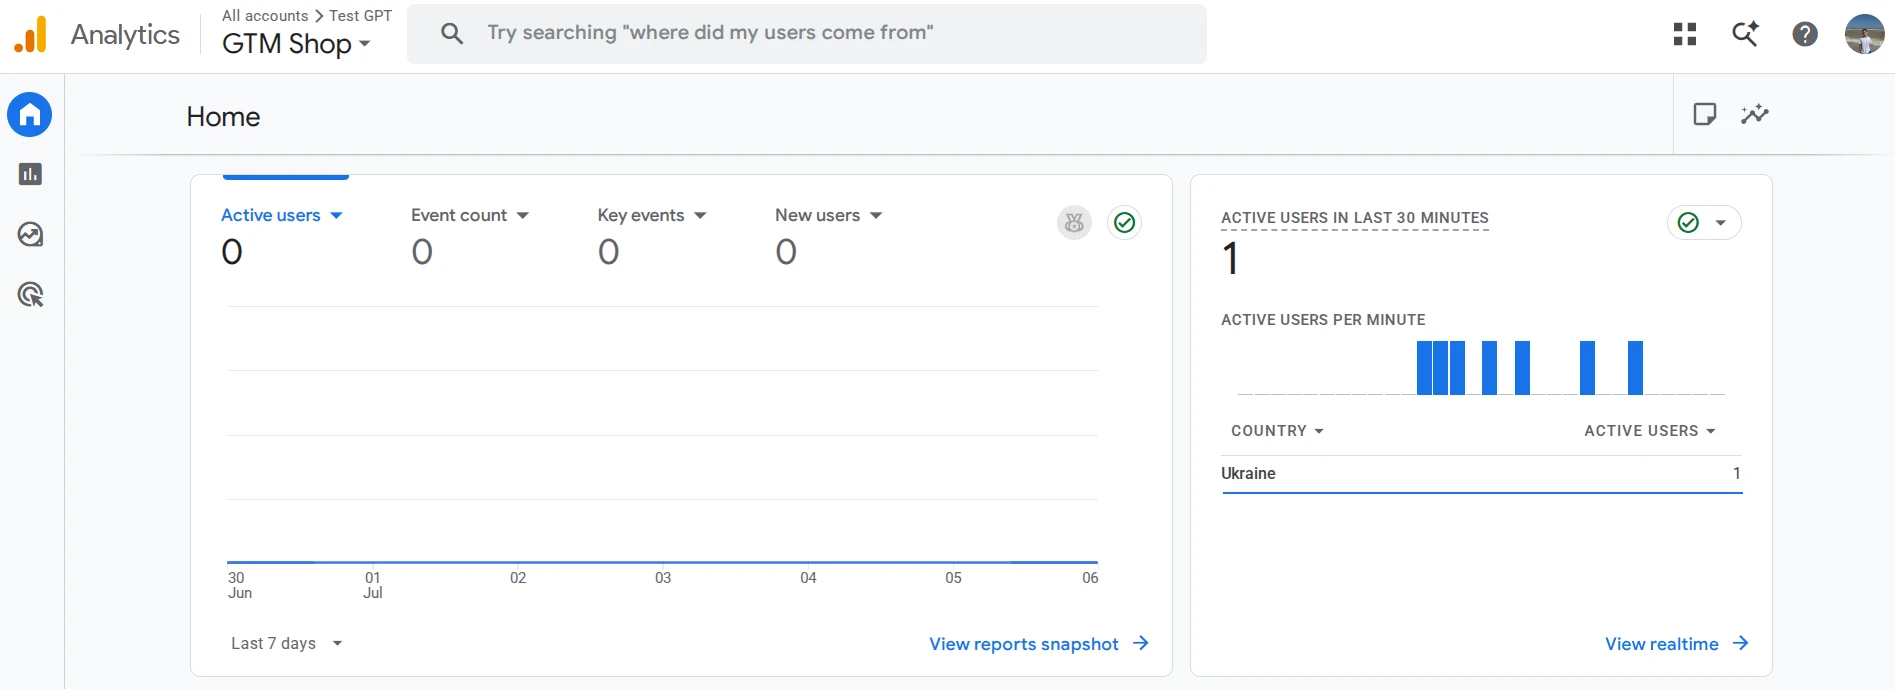Select the Ukraine country row
Screen dimensions: 1895x689
(x=1481, y=474)
